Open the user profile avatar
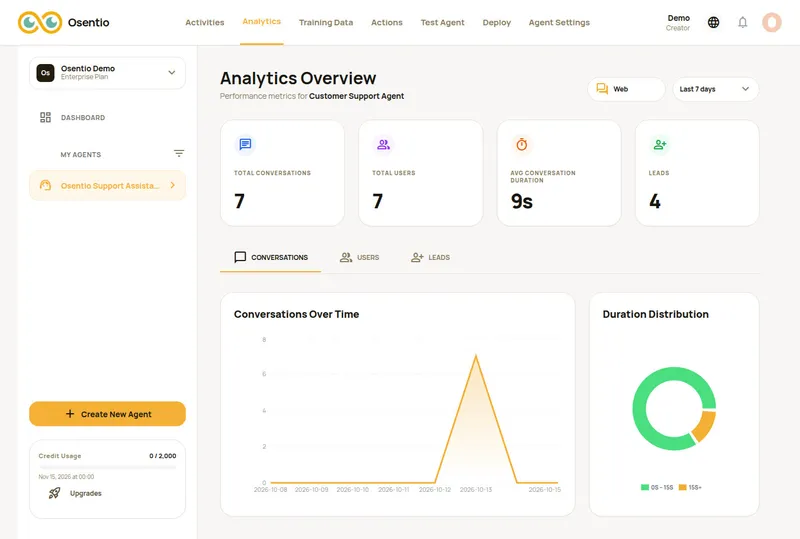The image size is (800, 539). tap(771, 22)
